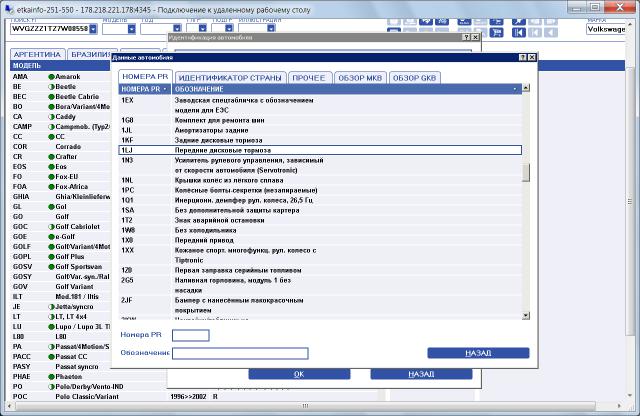Select Crafter in the model list

pos(60,157)
